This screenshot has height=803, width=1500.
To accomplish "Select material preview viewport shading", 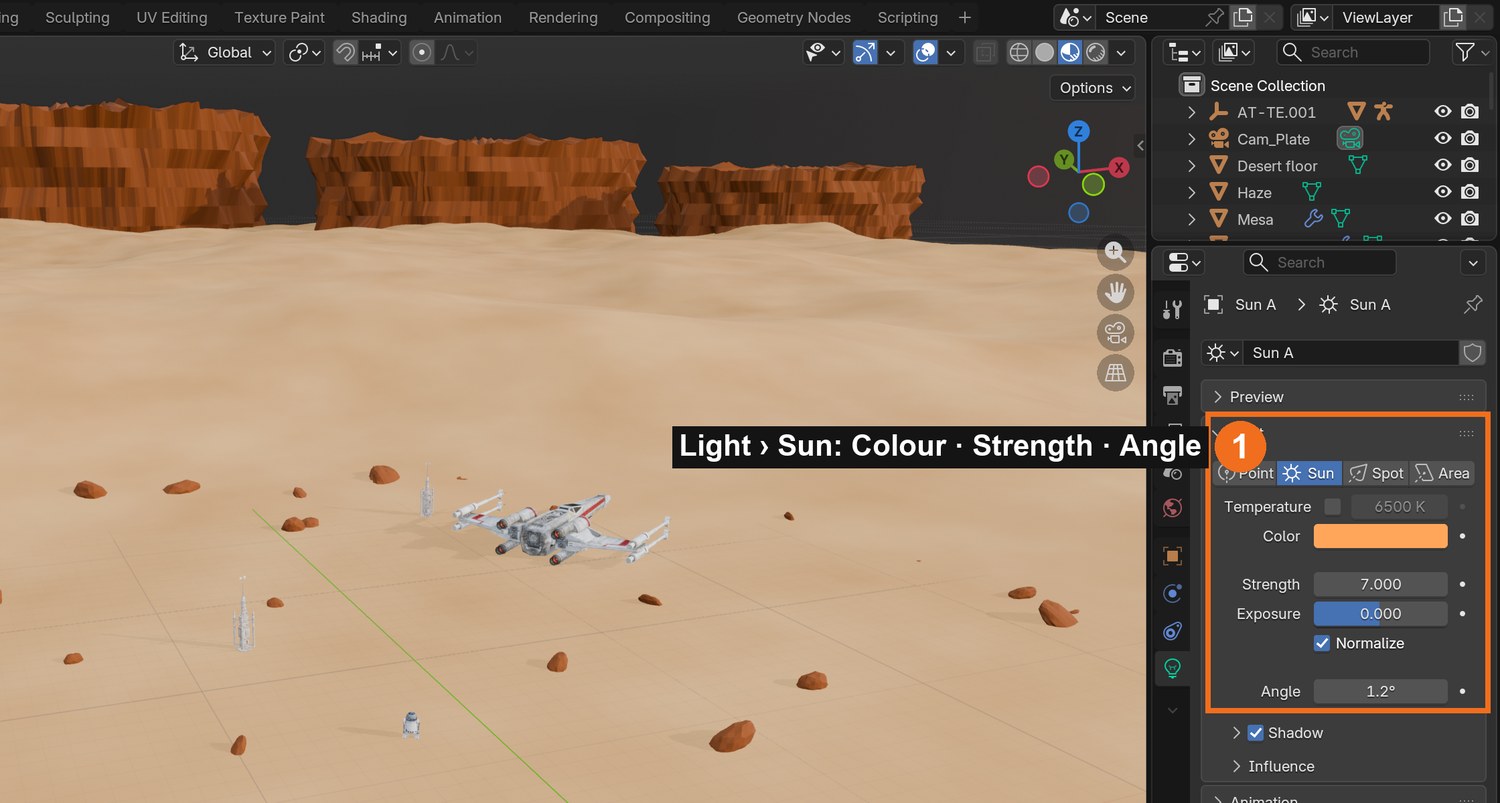I will (1070, 52).
